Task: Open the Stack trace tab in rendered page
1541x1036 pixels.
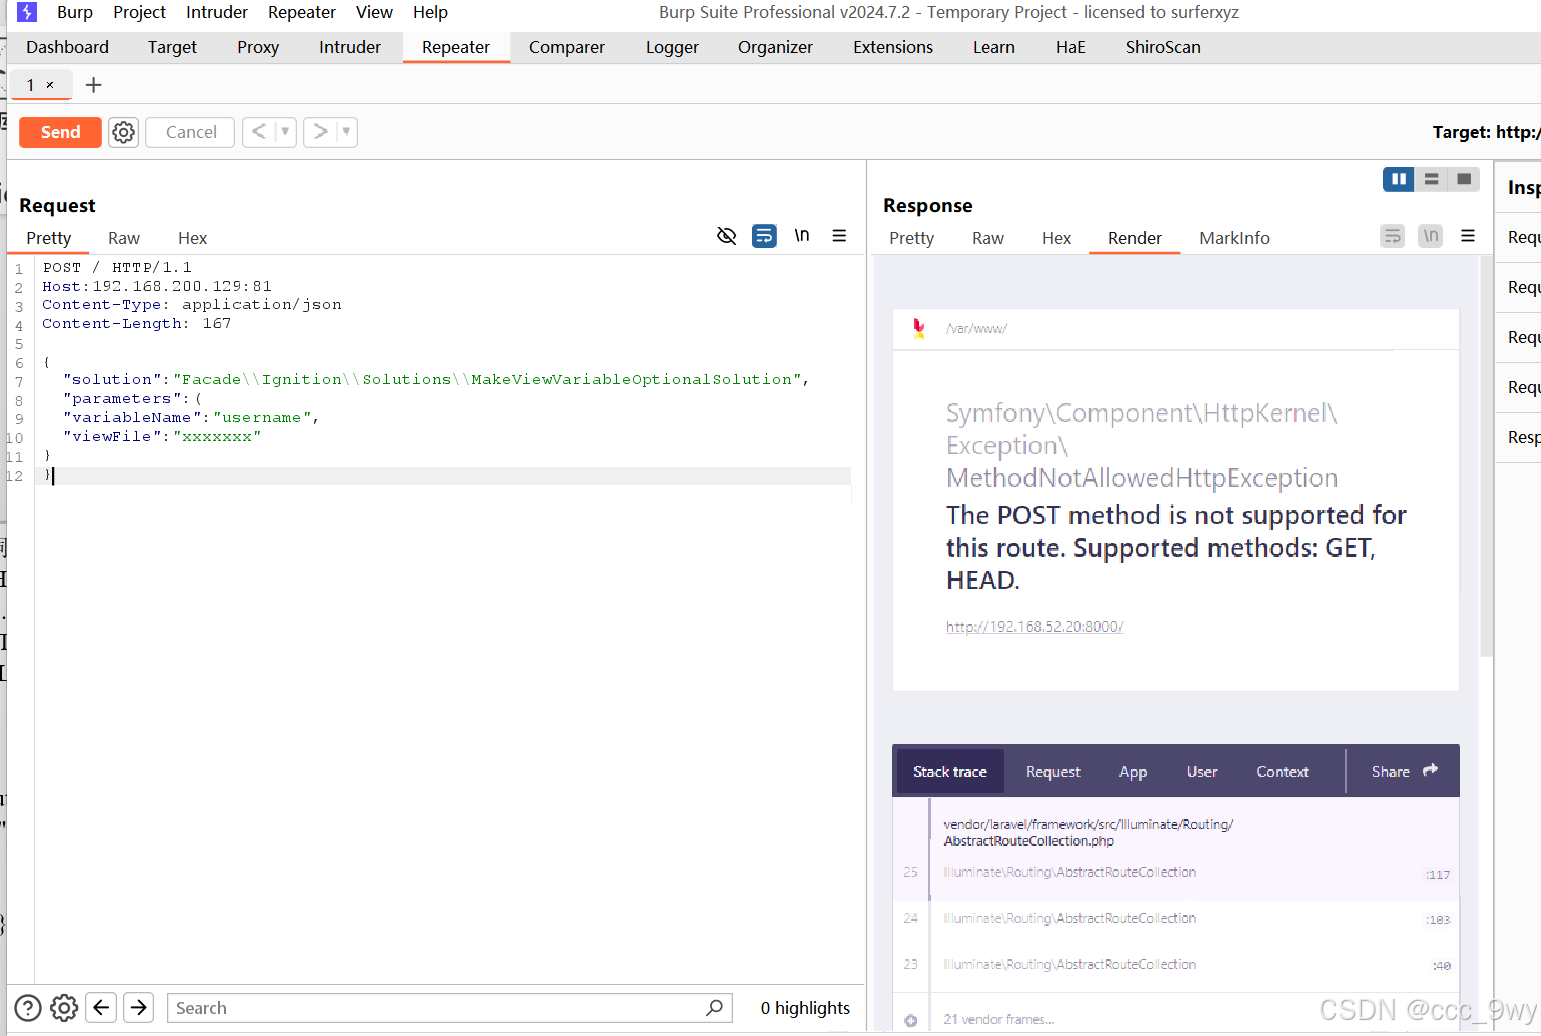Action: pos(950,772)
